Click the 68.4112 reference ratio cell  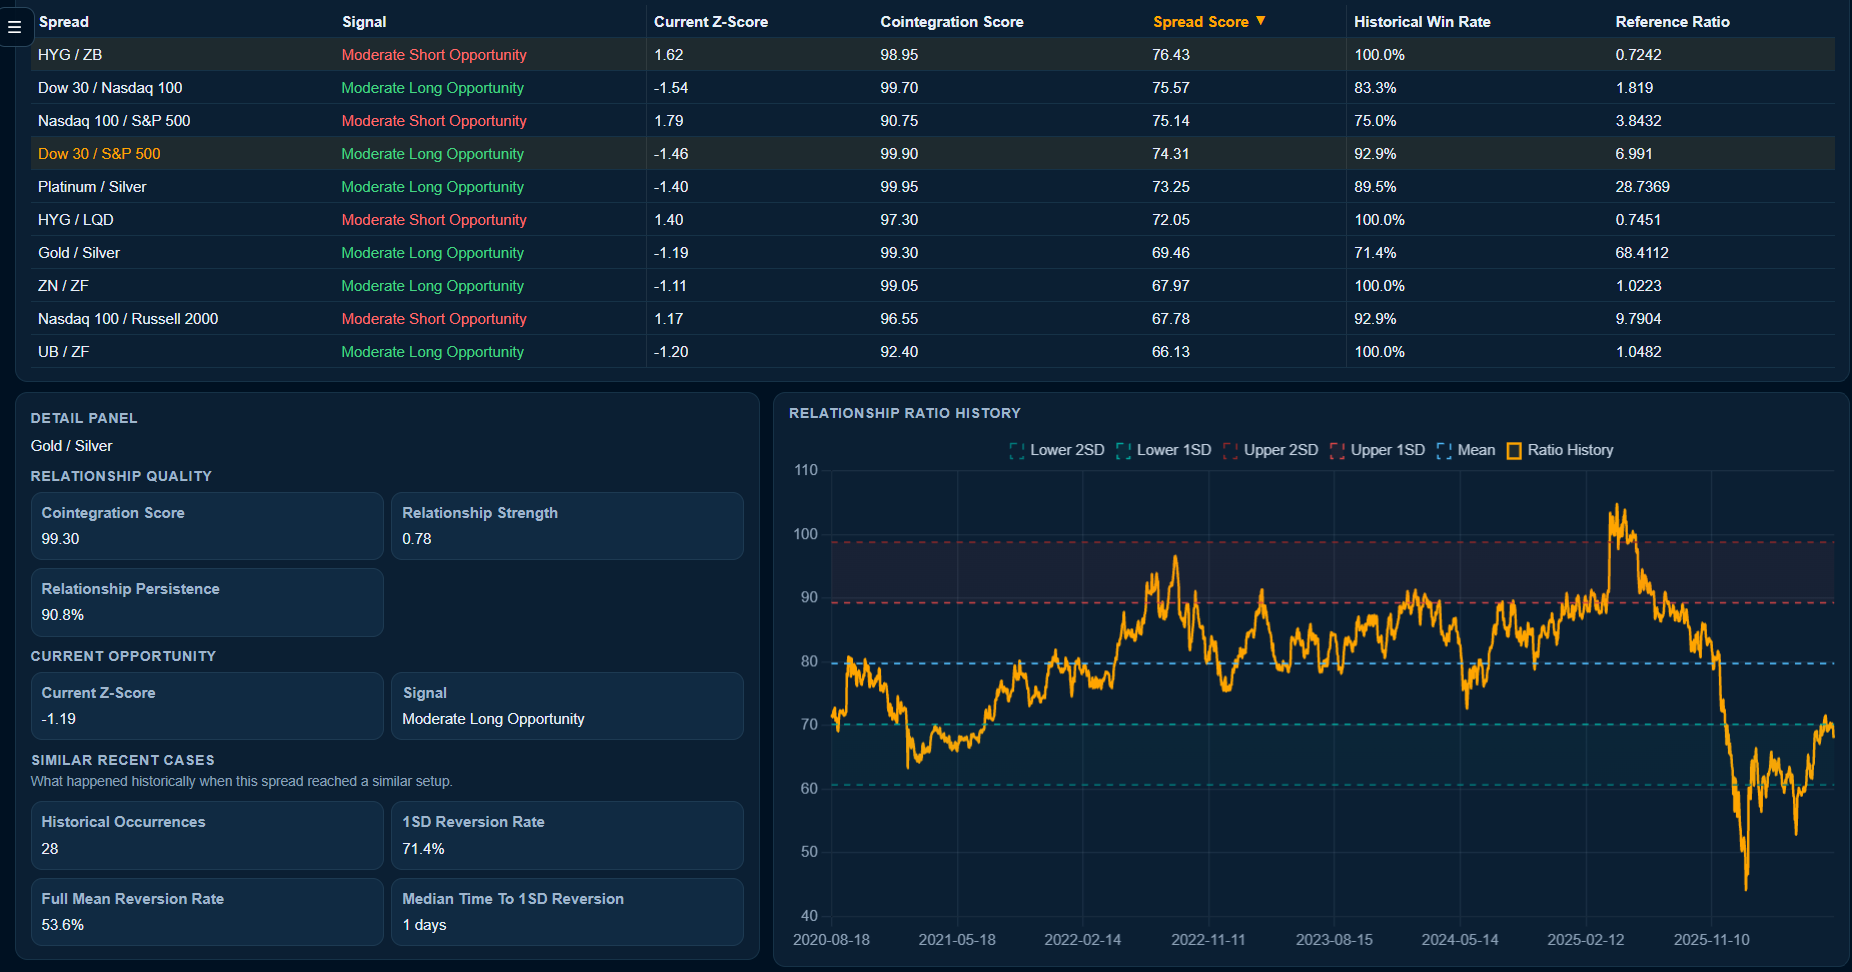click(x=1642, y=253)
